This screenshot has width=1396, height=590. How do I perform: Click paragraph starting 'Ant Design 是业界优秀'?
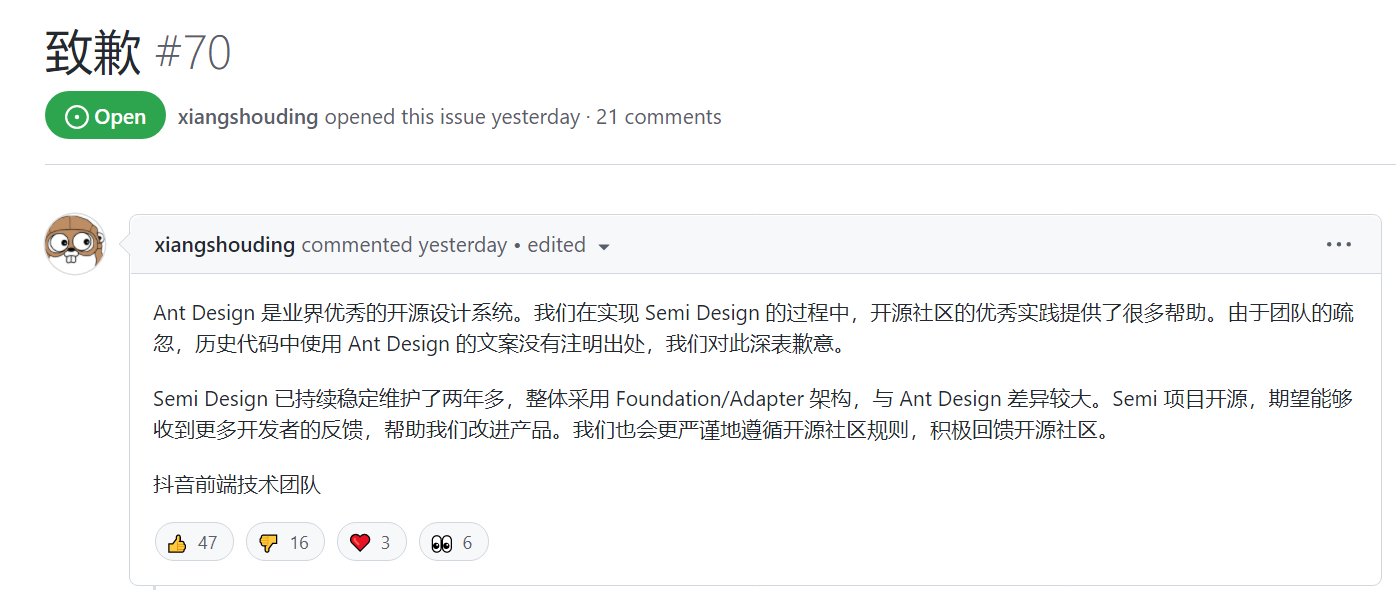click(x=754, y=328)
